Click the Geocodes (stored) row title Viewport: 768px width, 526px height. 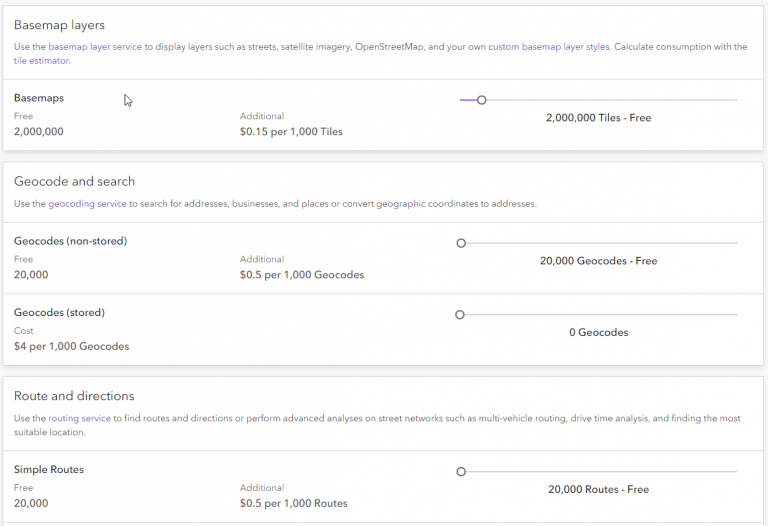coord(59,312)
